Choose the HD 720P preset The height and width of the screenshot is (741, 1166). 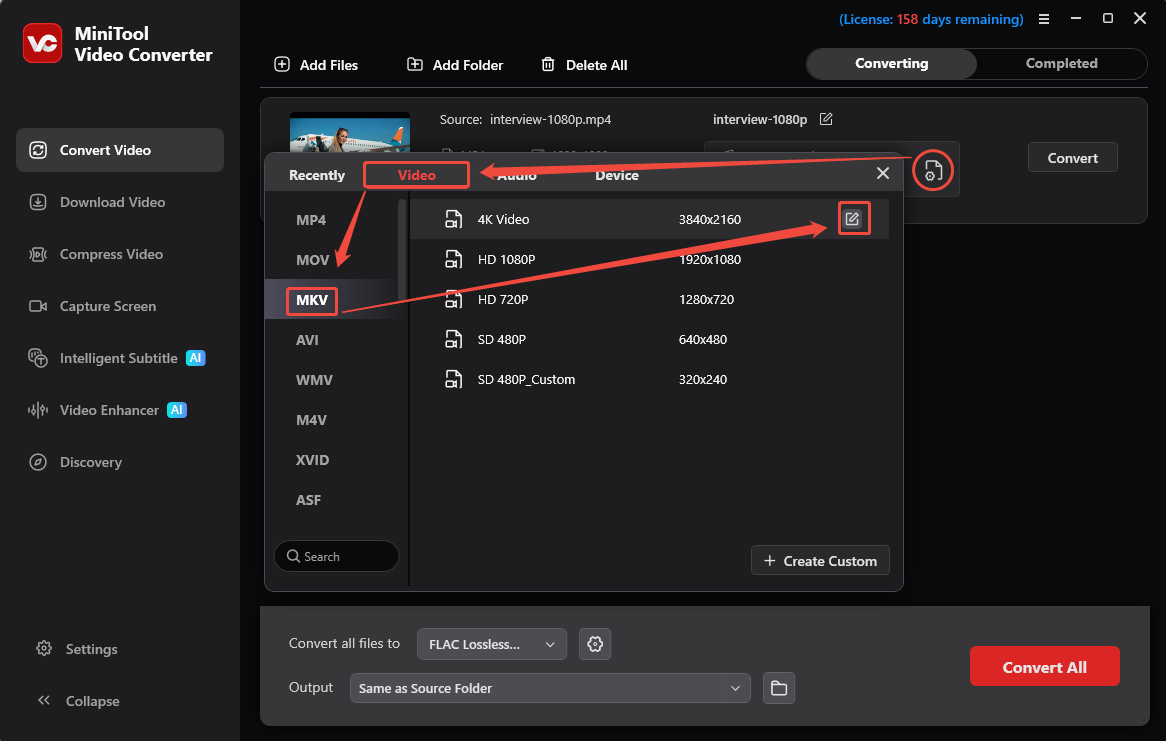[x=649, y=300]
